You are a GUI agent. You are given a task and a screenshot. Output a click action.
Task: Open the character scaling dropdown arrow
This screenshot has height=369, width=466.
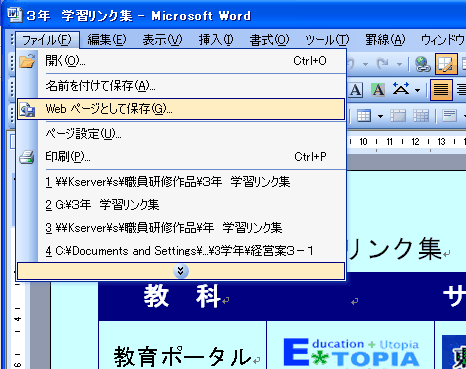[x=417, y=90]
